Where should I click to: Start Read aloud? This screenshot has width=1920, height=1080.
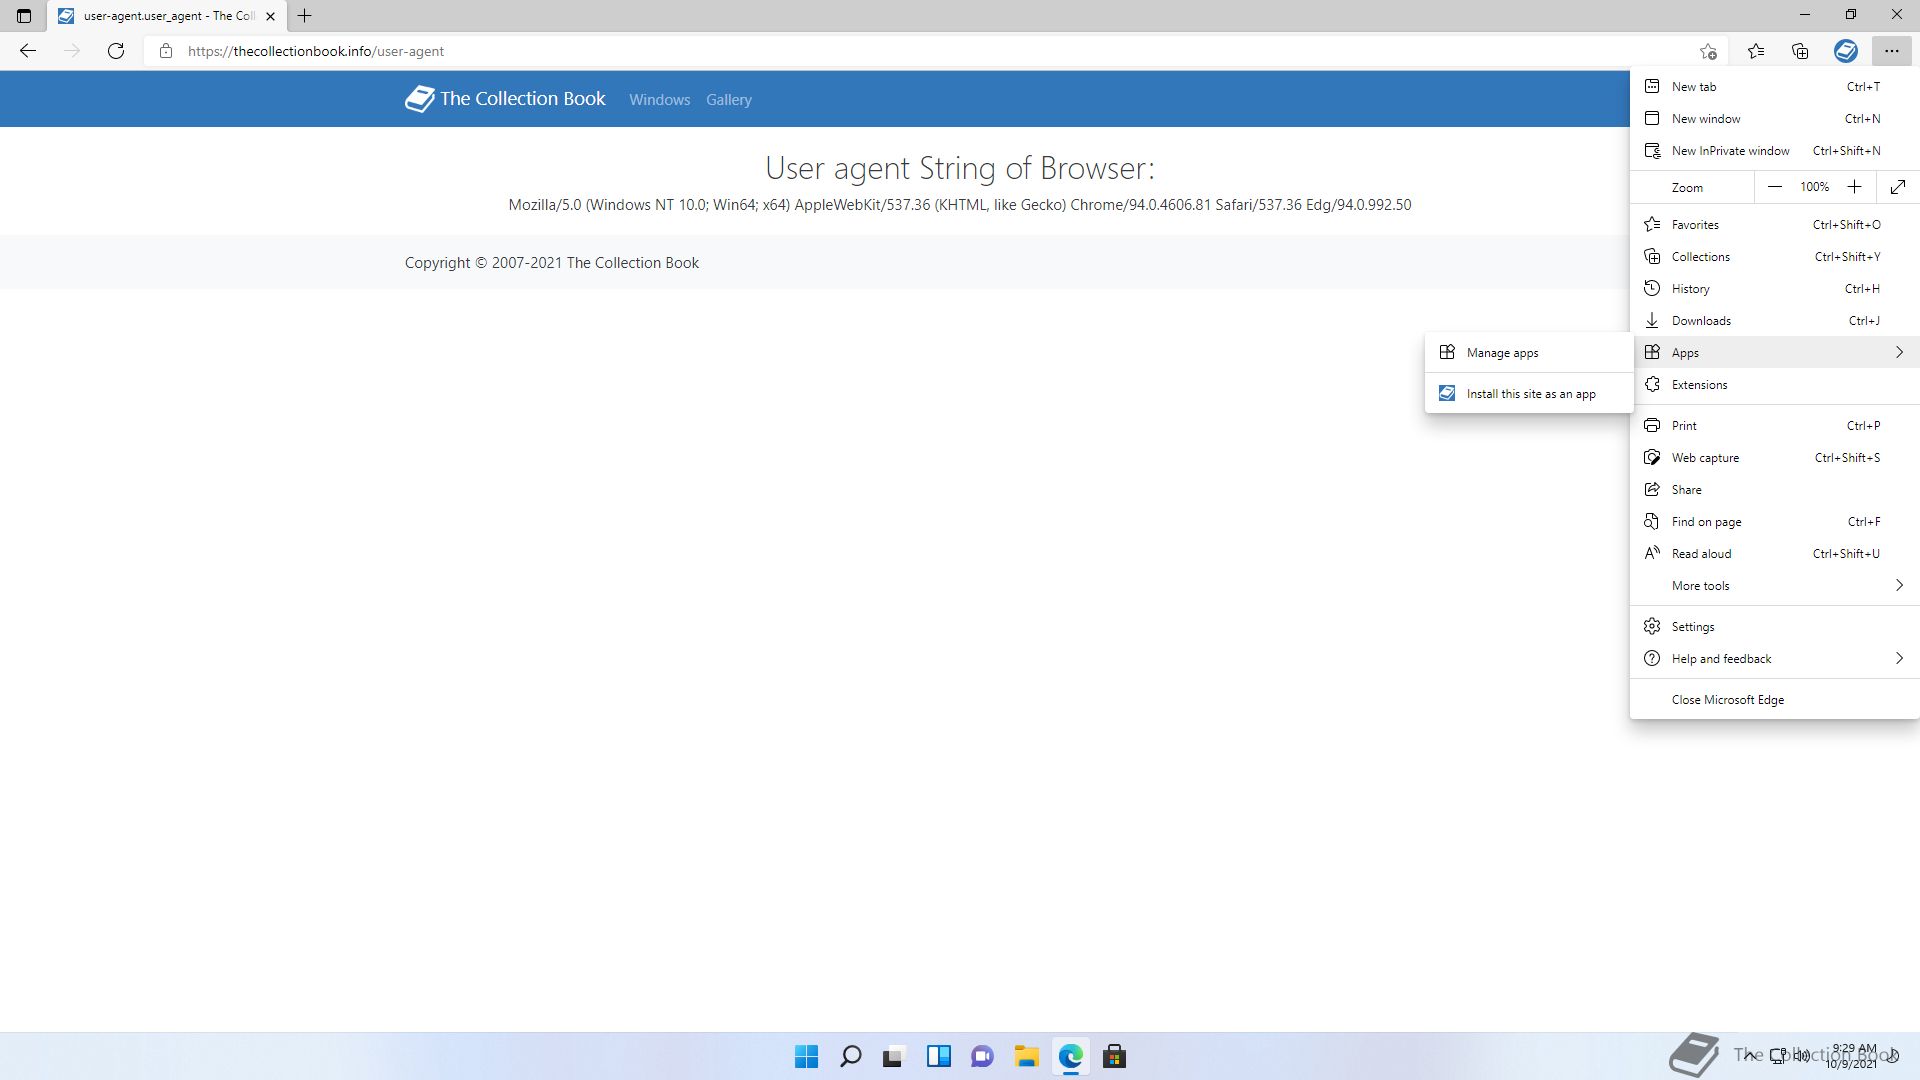click(x=1774, y=554)
